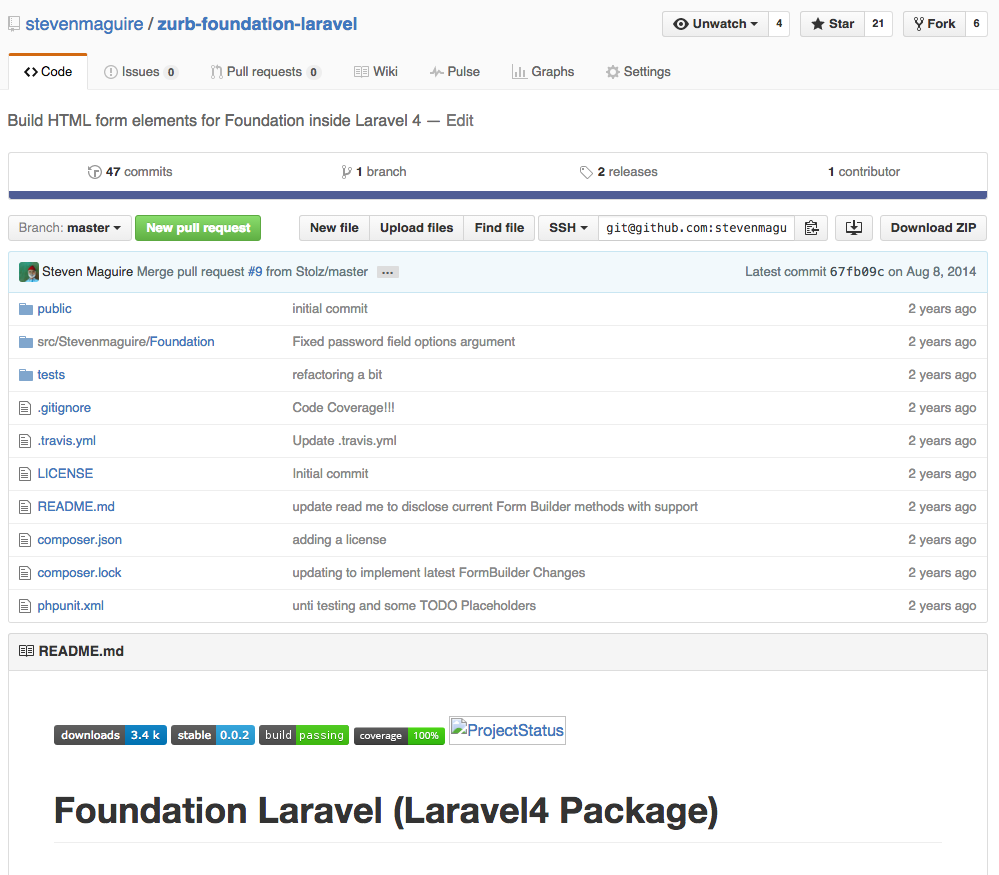View the 1 contributor link
This screenshot has height=875, width=999.
(864, 172)
